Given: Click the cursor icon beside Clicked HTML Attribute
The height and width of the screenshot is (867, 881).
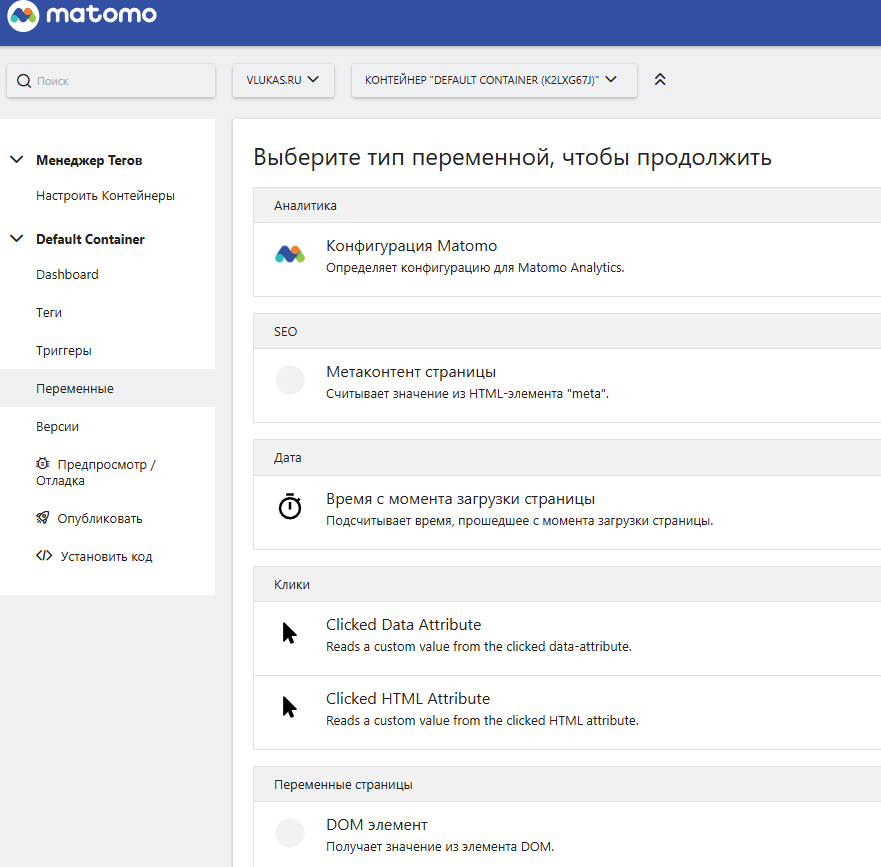Looking at the screenshot, I should click(x=290, y=707).
